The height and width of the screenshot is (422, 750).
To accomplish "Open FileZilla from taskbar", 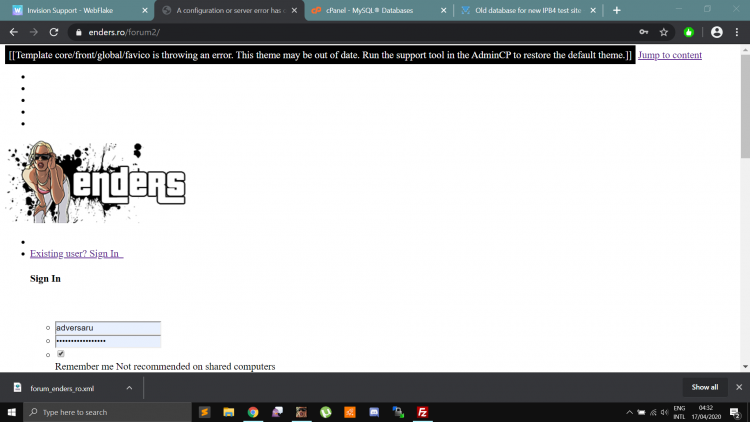I will [x=423, y=412].
